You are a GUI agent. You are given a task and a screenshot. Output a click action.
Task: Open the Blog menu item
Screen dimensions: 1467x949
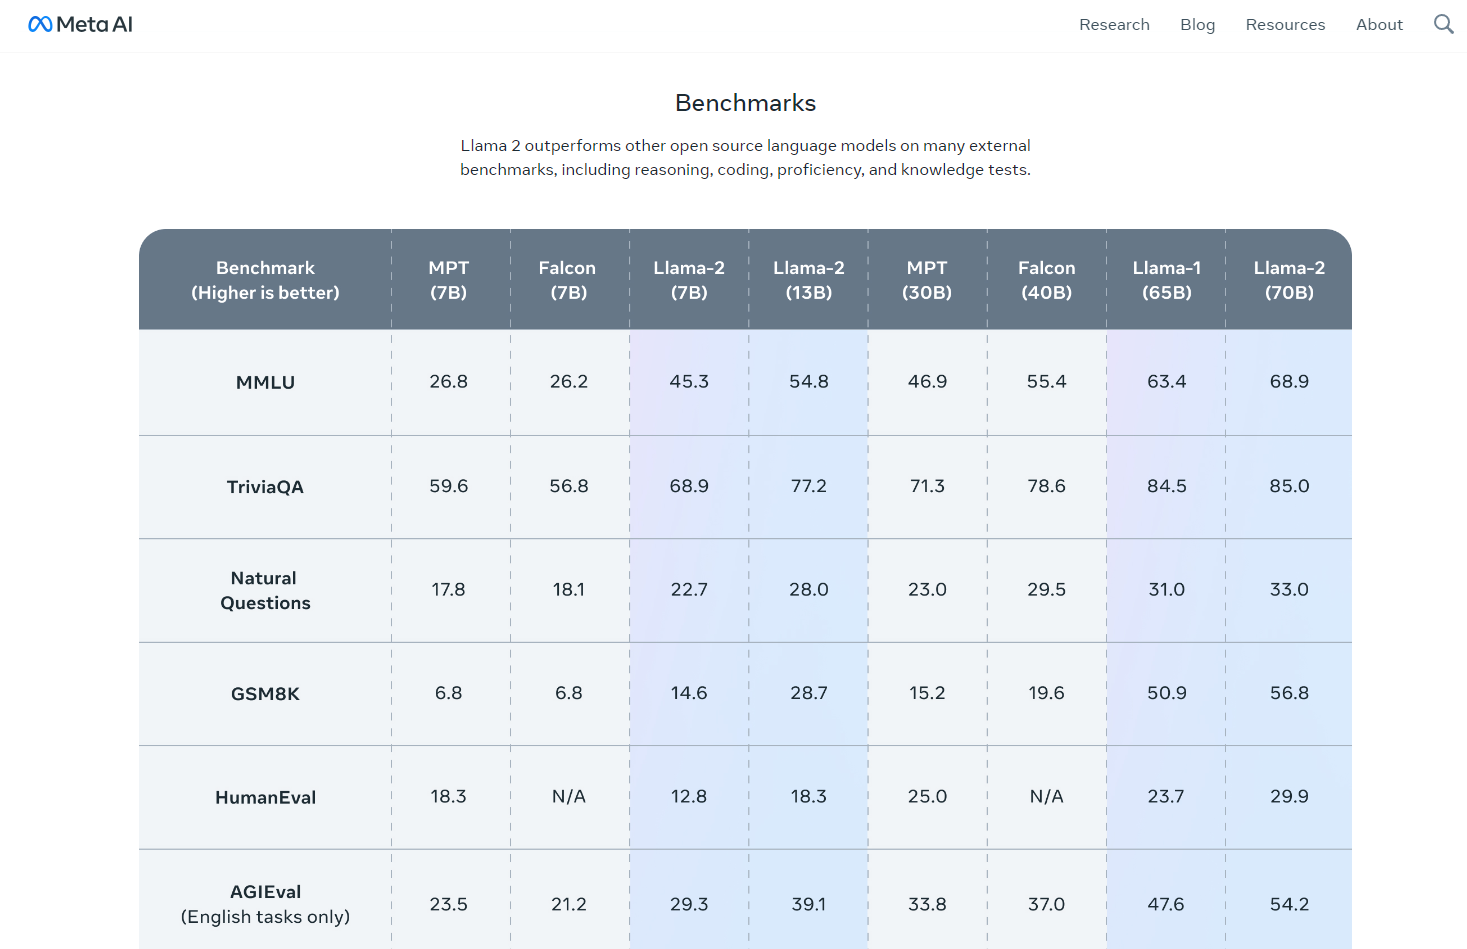pyautogui.click(x=1197, y=24)
